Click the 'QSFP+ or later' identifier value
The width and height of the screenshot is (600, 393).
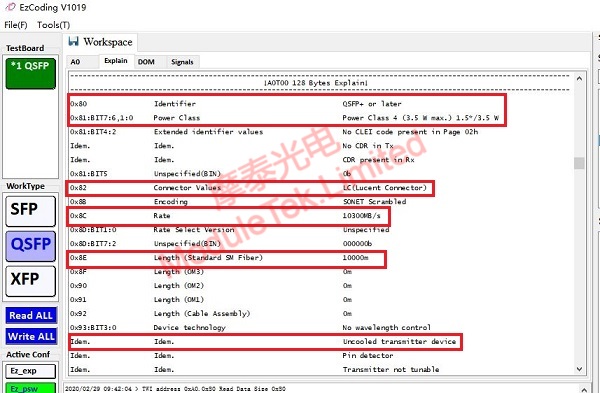point(372,104)
